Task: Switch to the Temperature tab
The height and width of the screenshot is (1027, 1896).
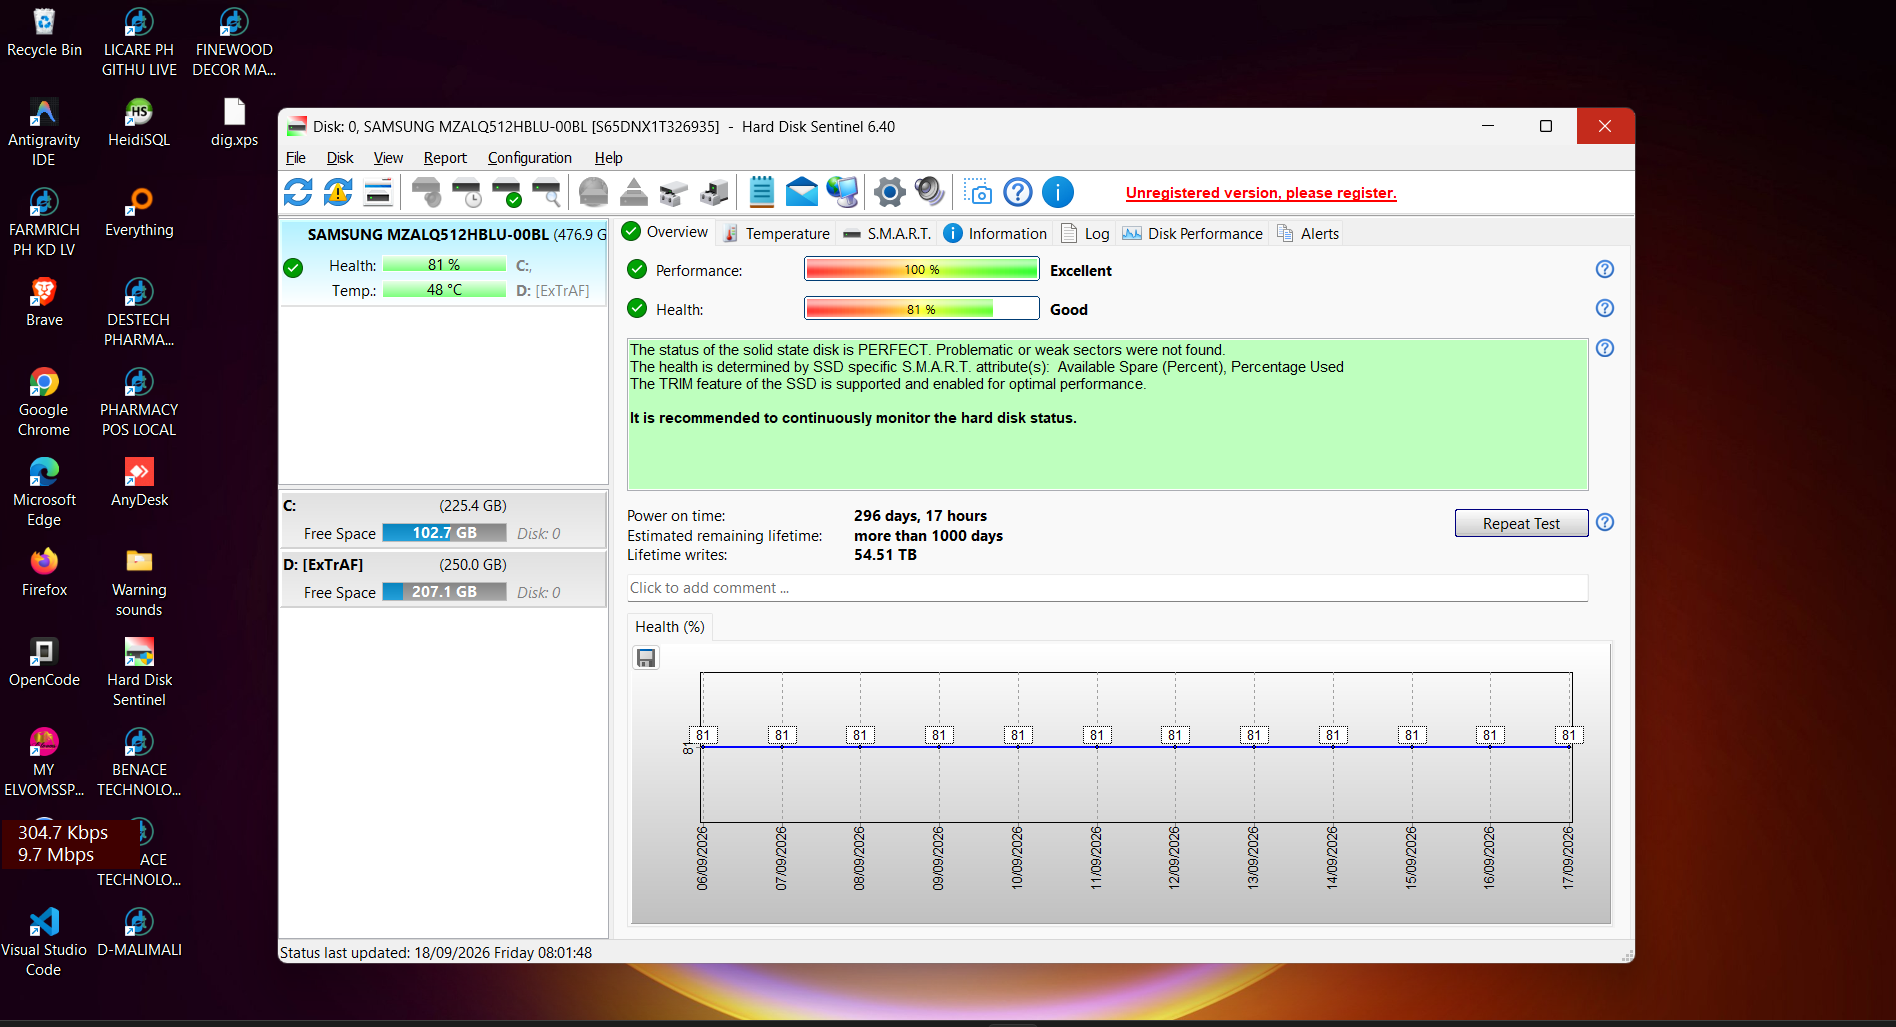Action: (776, 234)
